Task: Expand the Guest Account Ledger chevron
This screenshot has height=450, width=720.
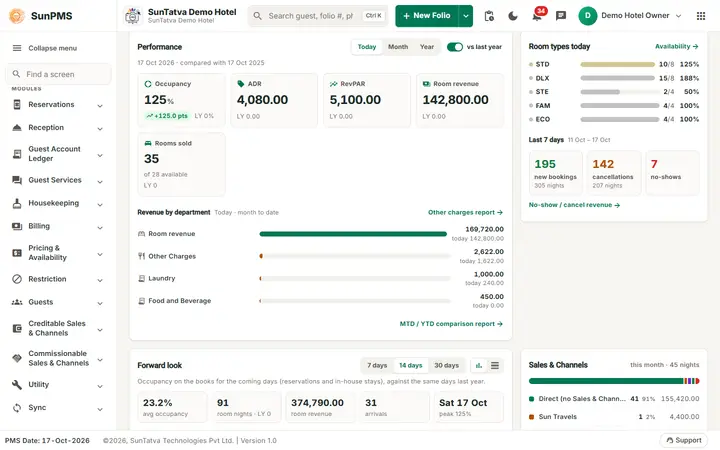Action: click(x=100, y=156)
